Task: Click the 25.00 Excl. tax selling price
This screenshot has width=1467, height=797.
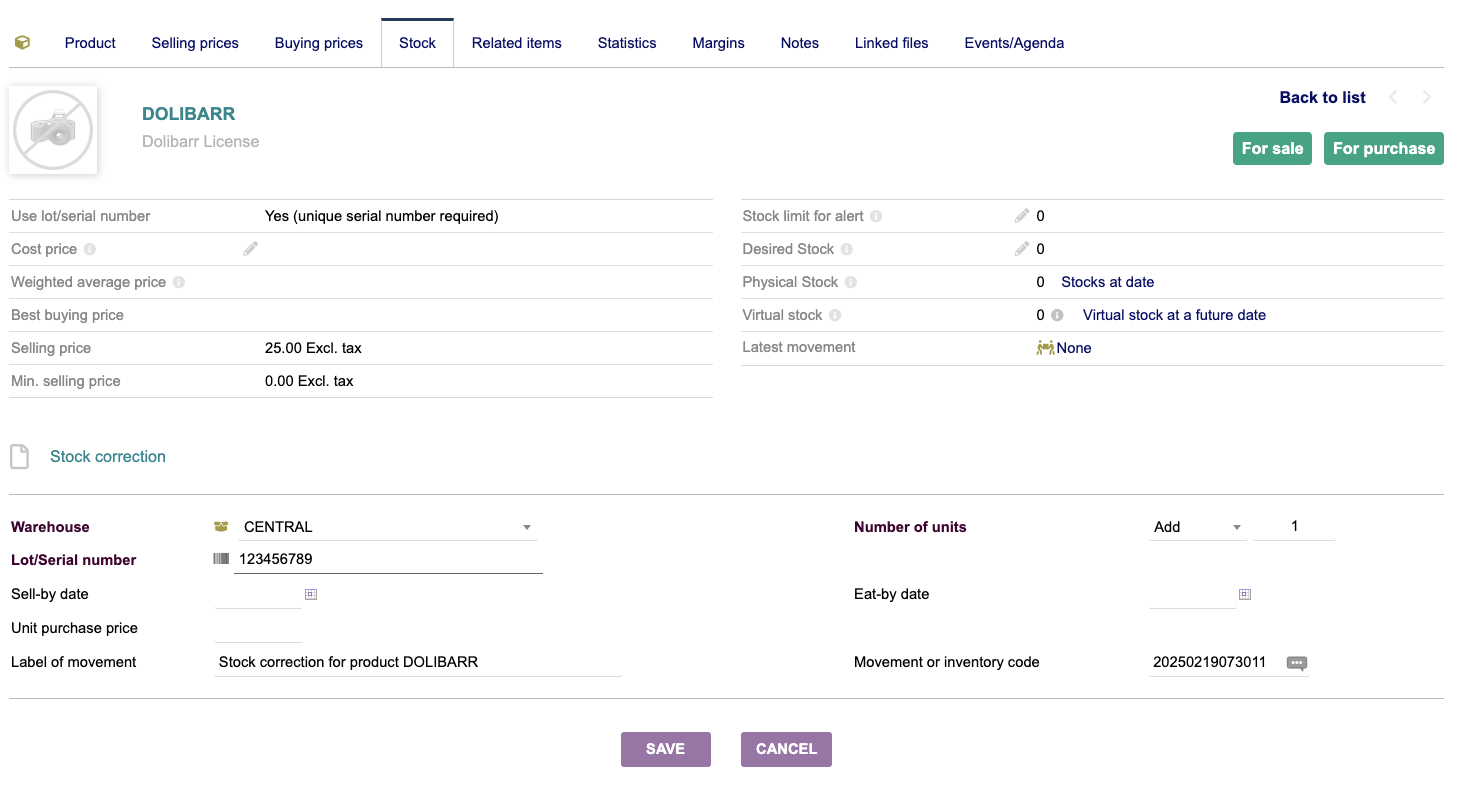Action: pos(313,348)
